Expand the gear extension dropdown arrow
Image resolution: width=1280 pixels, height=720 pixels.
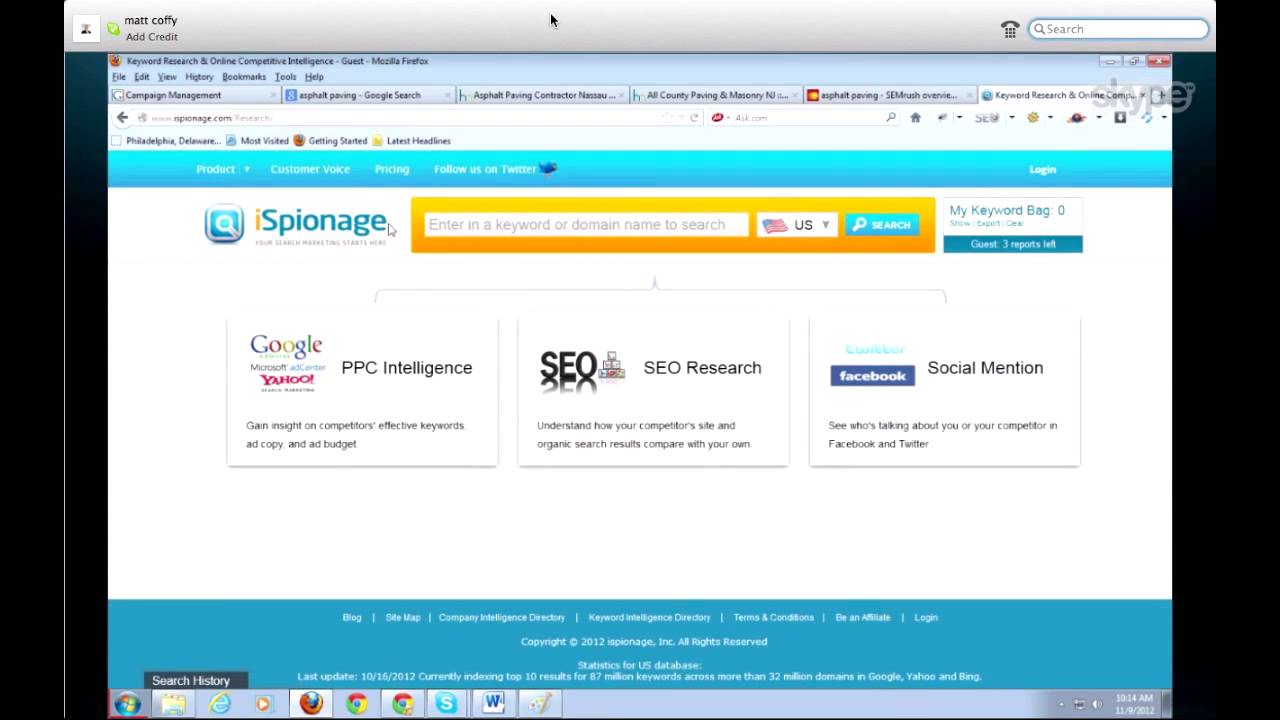click(1049, 118)
